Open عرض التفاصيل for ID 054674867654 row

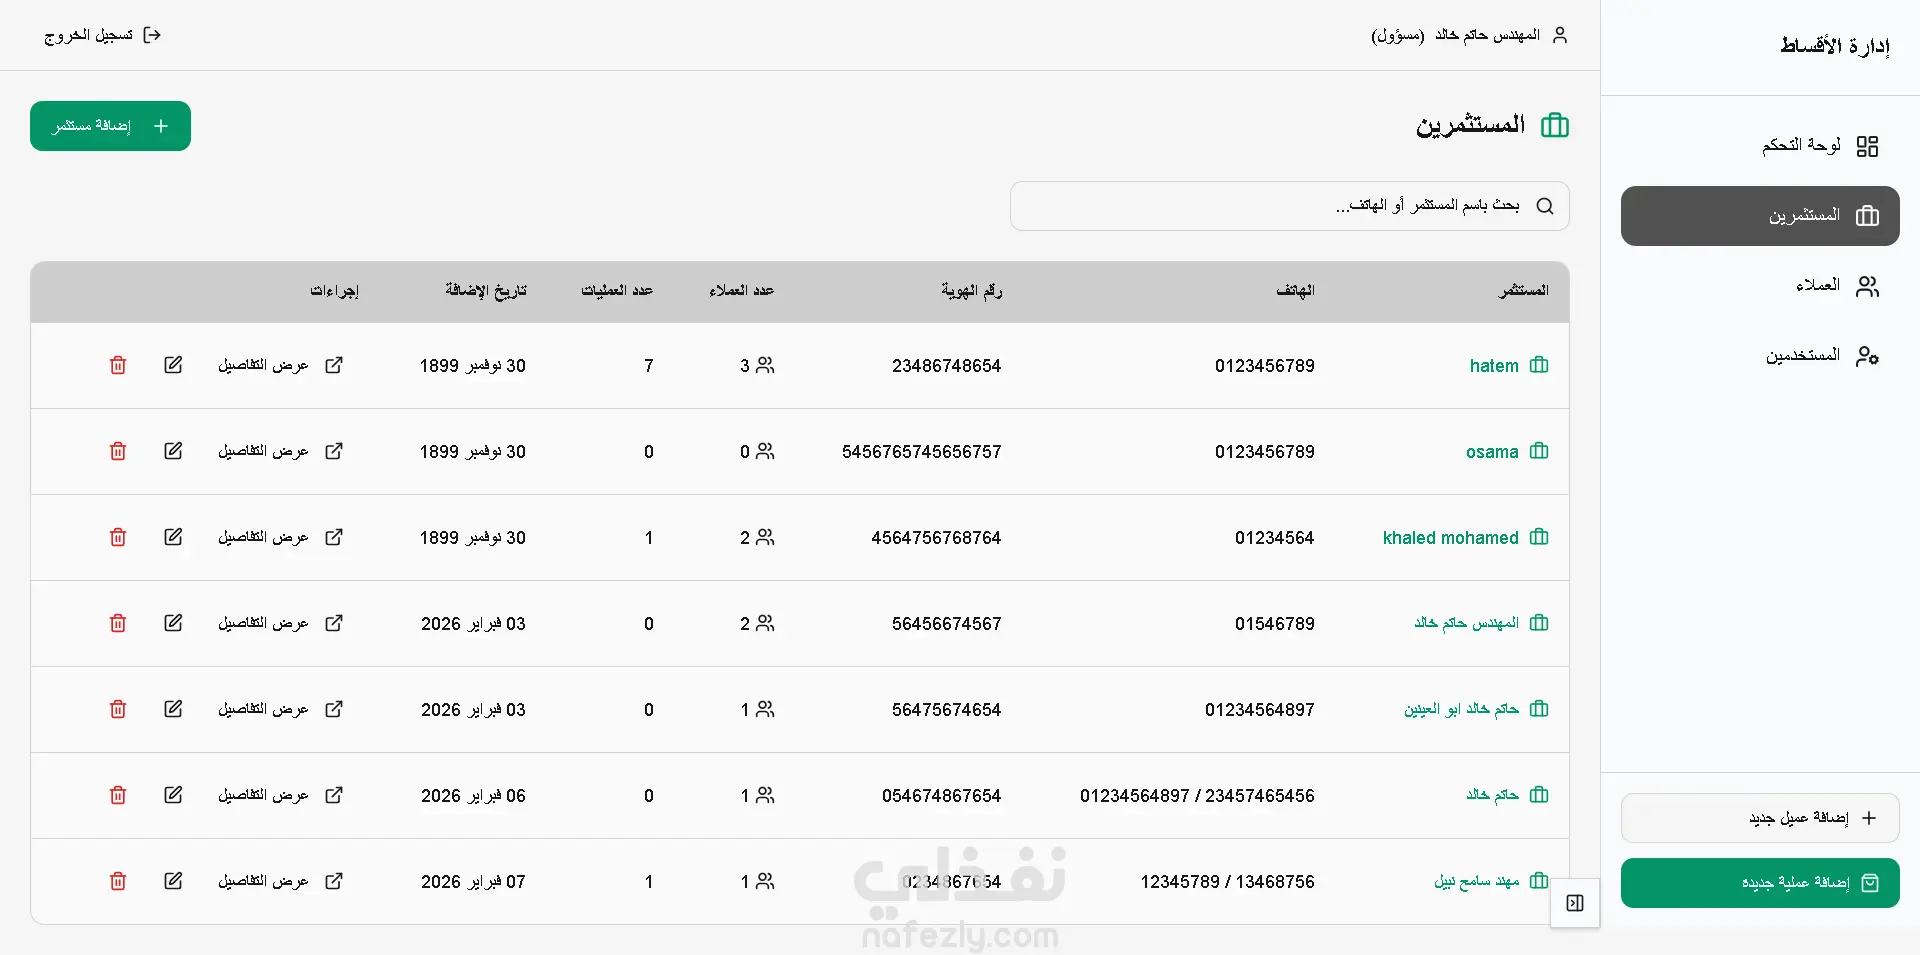point(281,795)
